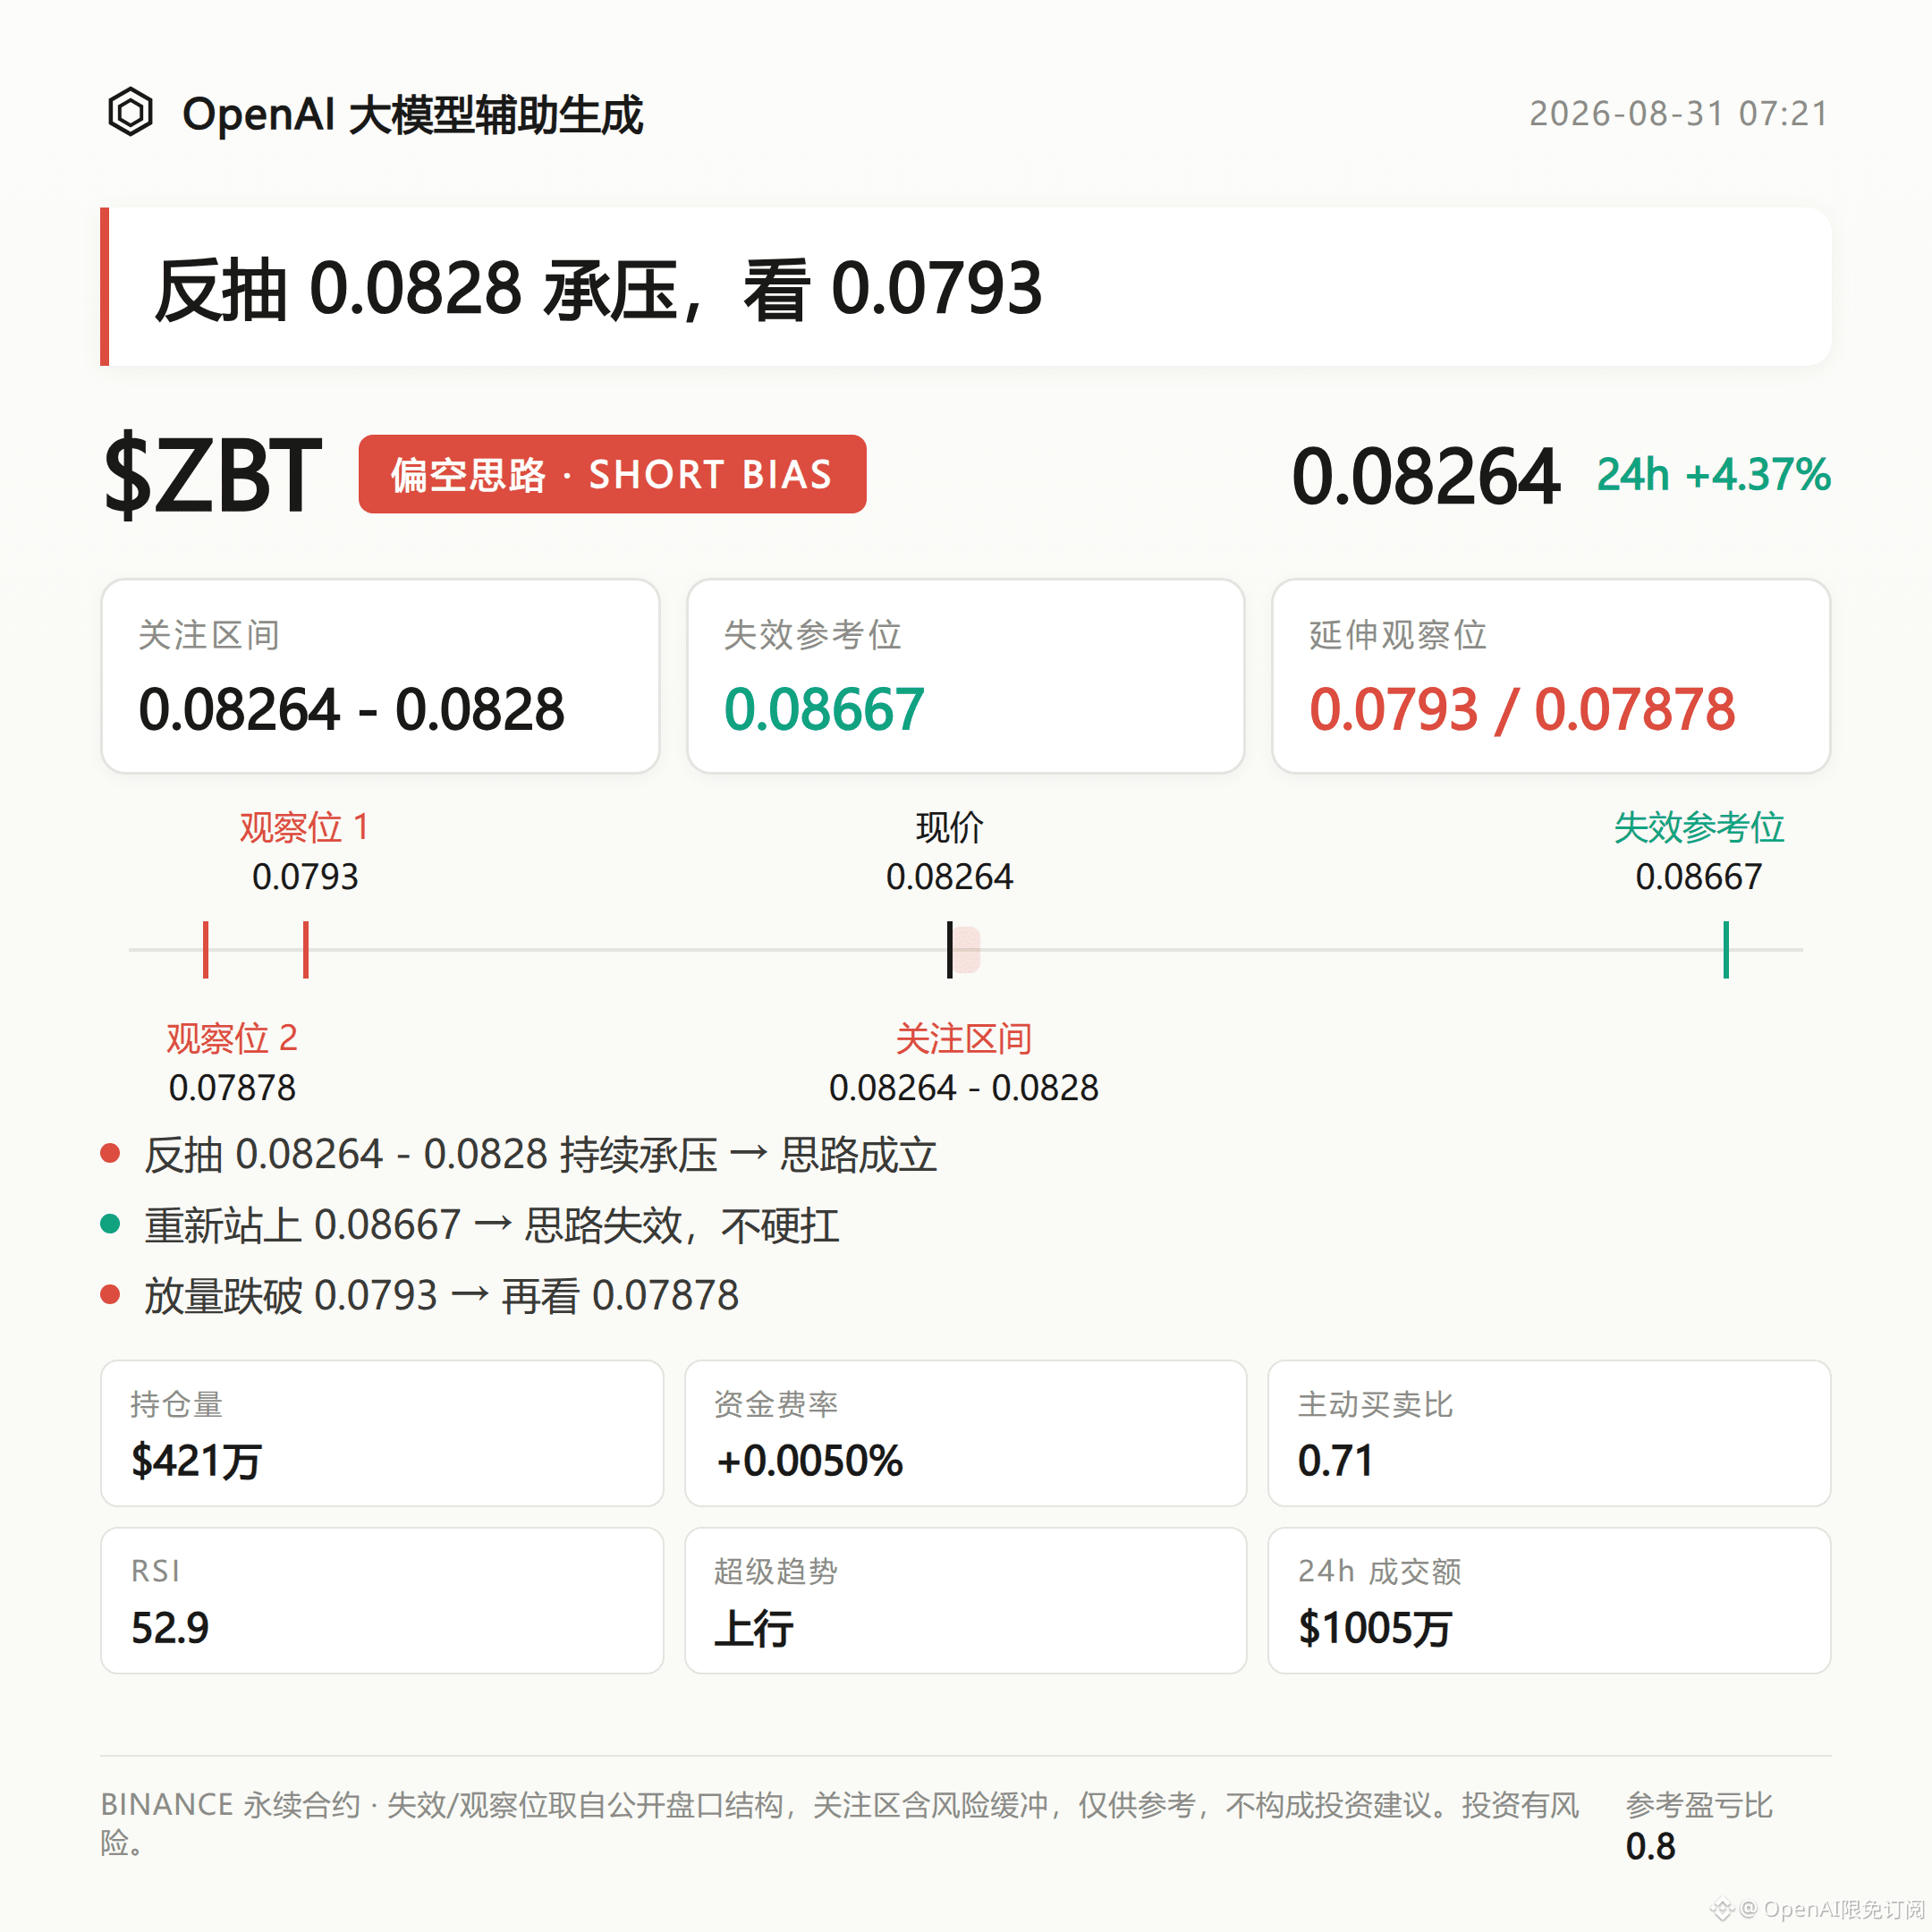Open the 关注区间 card at the top row
Viewport: 1932px width, 1932px height.
pyautogui.click(x=380, y=676)
